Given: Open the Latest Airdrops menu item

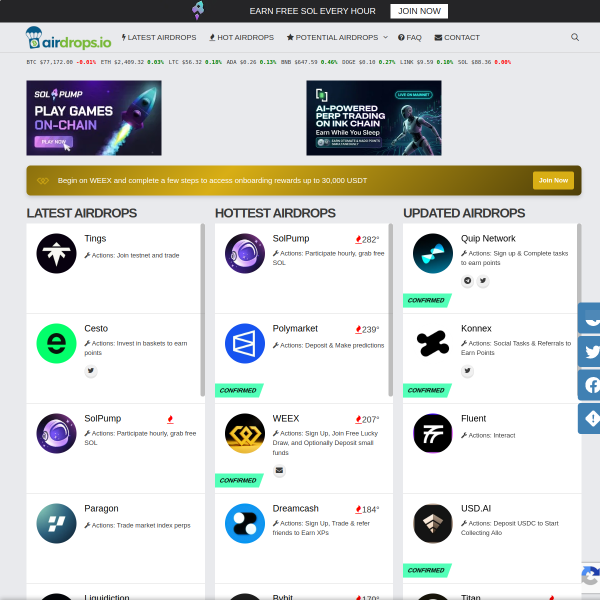Looking at the screenshot, I should point(159,38).
